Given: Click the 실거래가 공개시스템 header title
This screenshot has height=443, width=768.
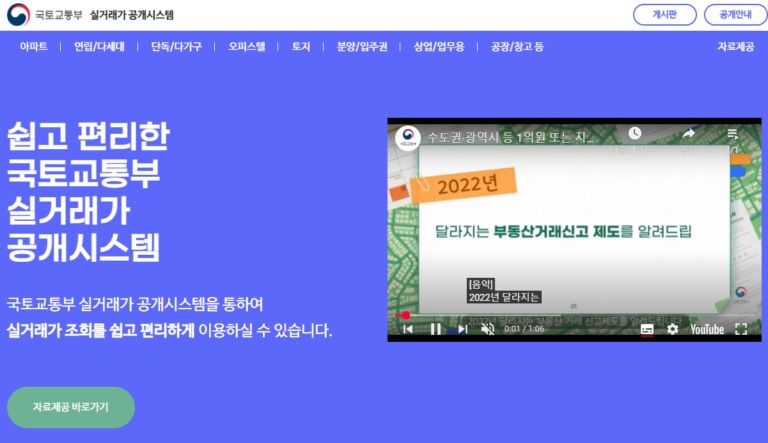Looking at the screenshot, I should coord(132,15).
